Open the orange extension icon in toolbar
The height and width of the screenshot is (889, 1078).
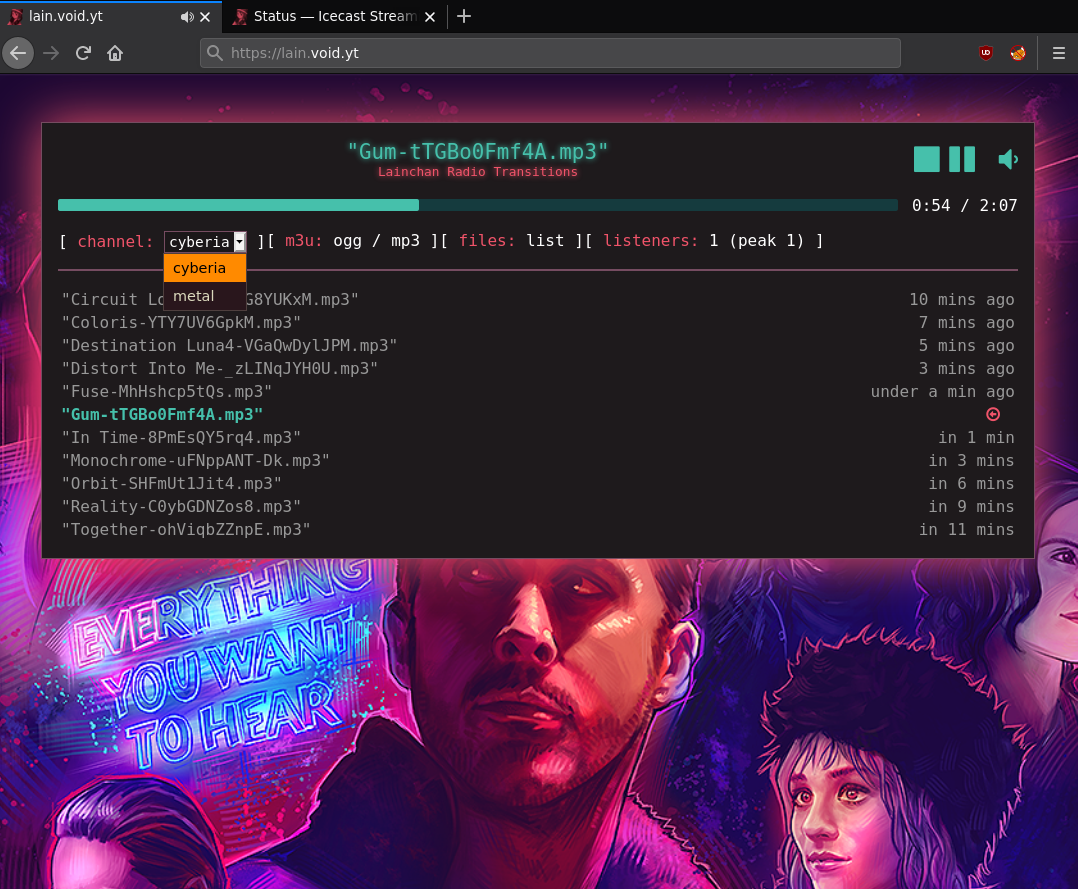point(1018,53)
